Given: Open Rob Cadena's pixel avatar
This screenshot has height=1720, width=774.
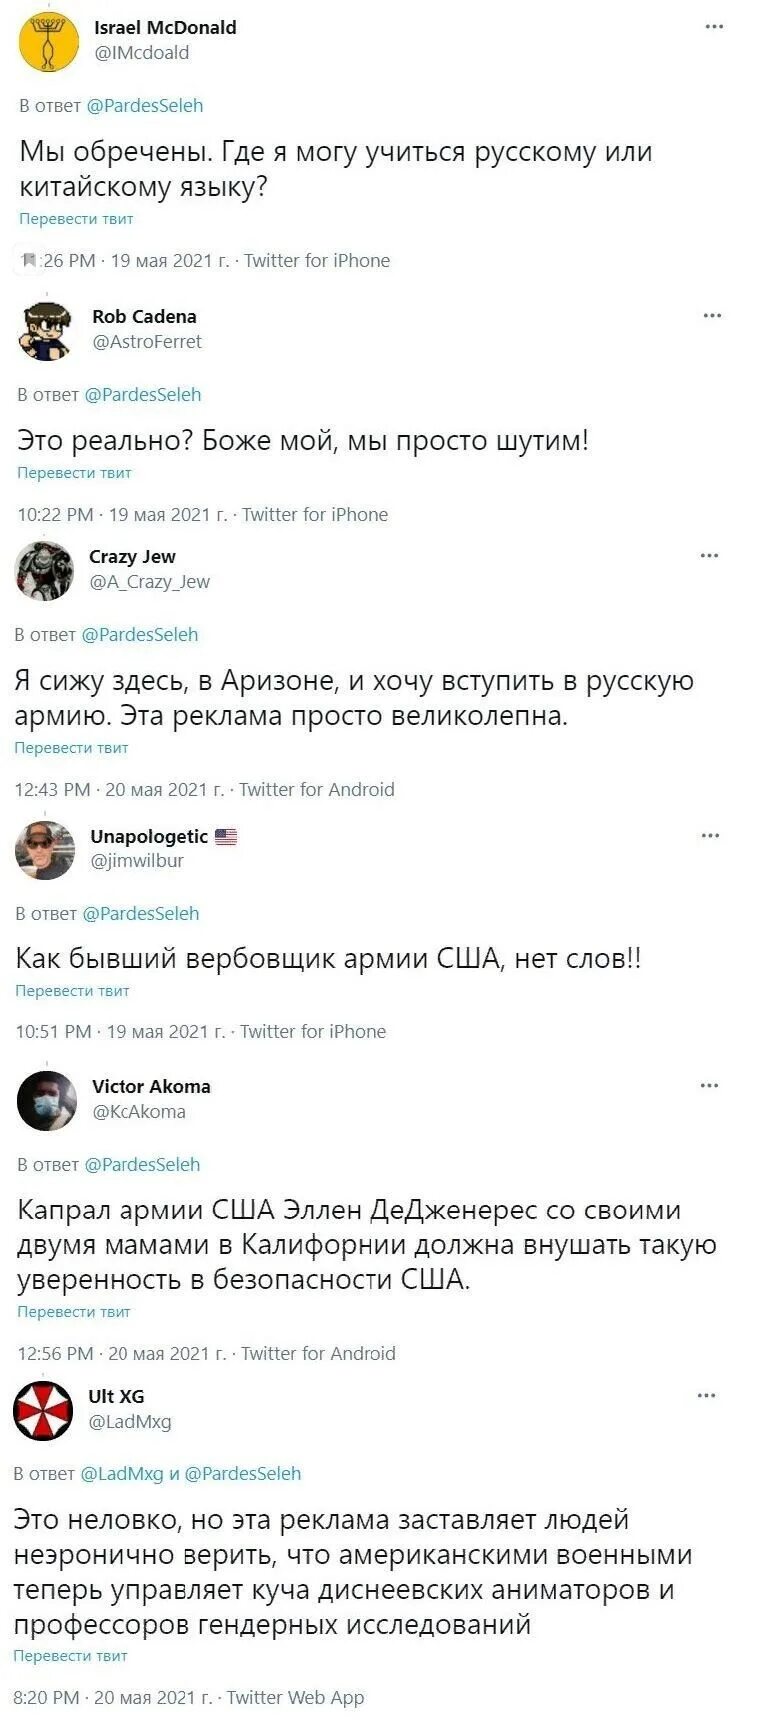Looking at the screenshot, I should pos(46,329).
